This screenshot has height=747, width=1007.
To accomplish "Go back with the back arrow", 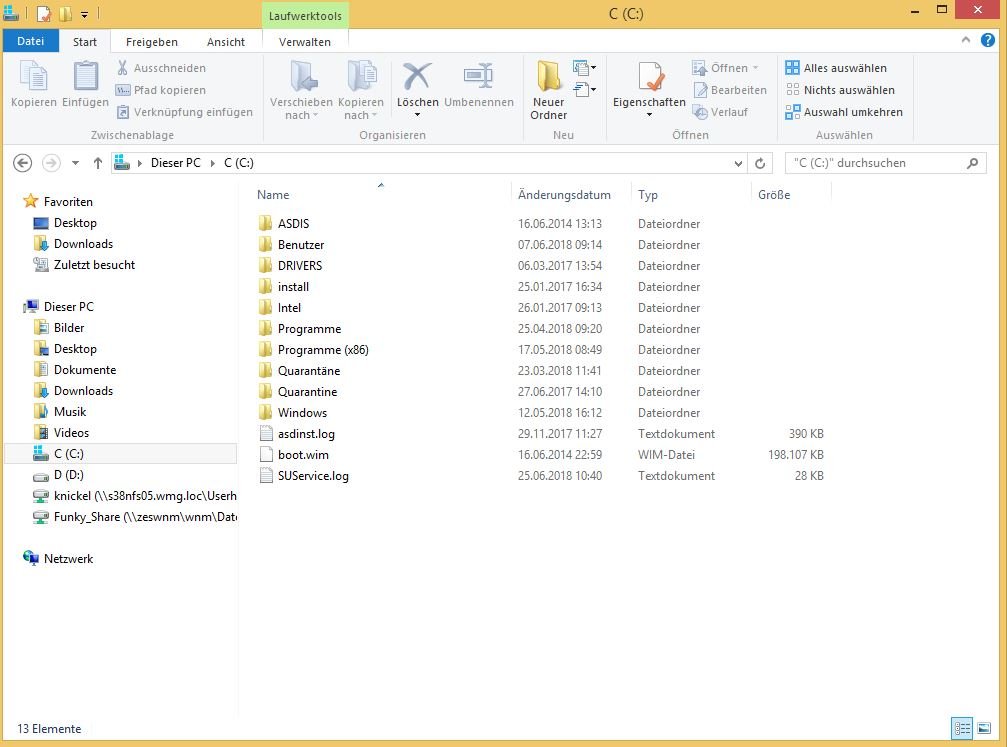I will tap(22, 163).
